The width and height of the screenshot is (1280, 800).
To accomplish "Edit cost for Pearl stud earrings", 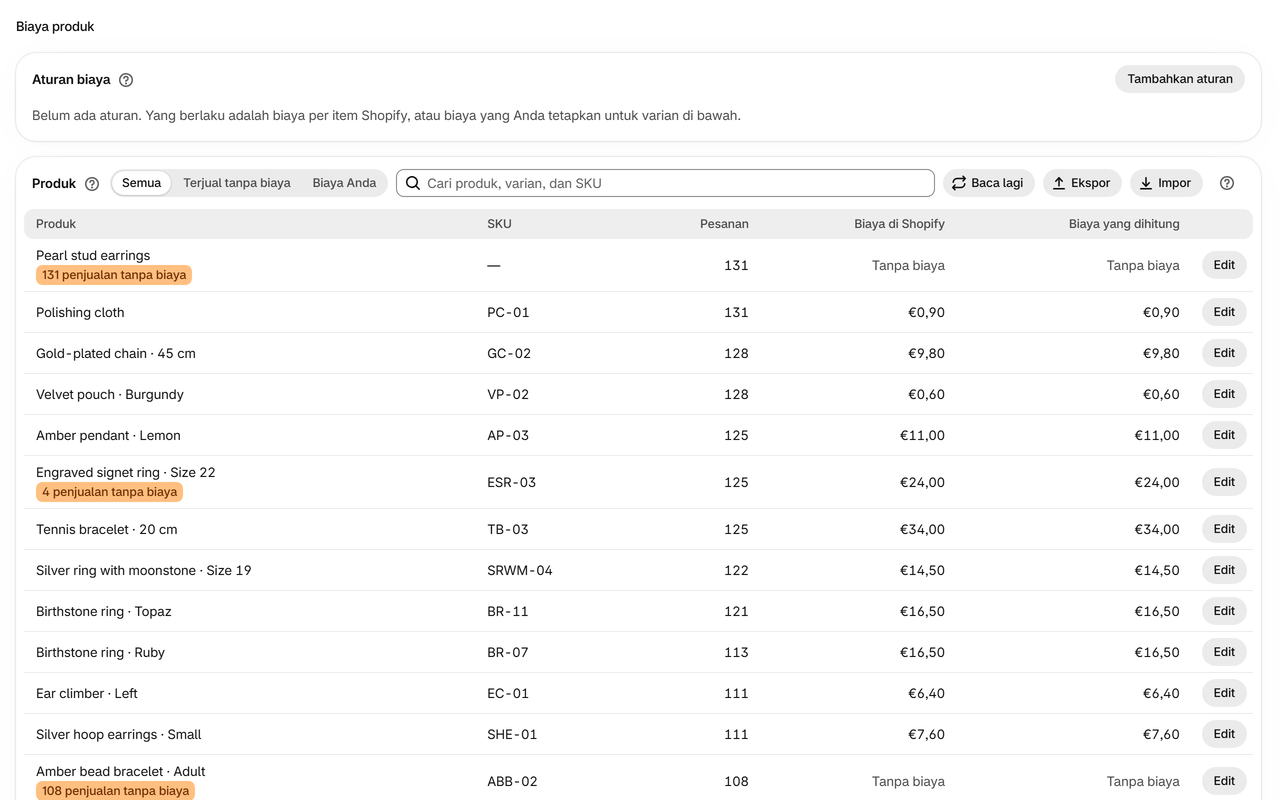I will (x=1224, y=265).
